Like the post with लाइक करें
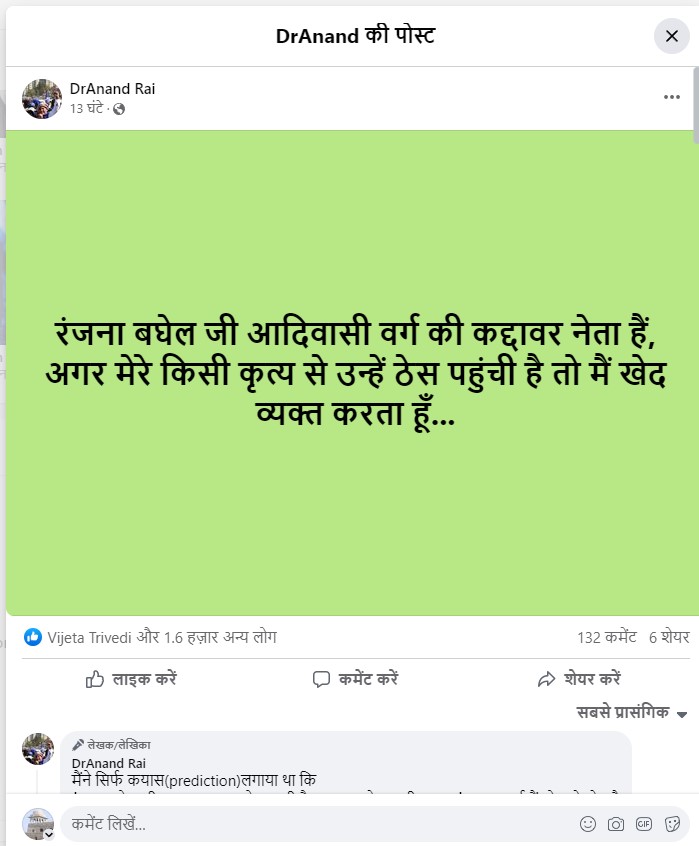 (x=131, y=679)
